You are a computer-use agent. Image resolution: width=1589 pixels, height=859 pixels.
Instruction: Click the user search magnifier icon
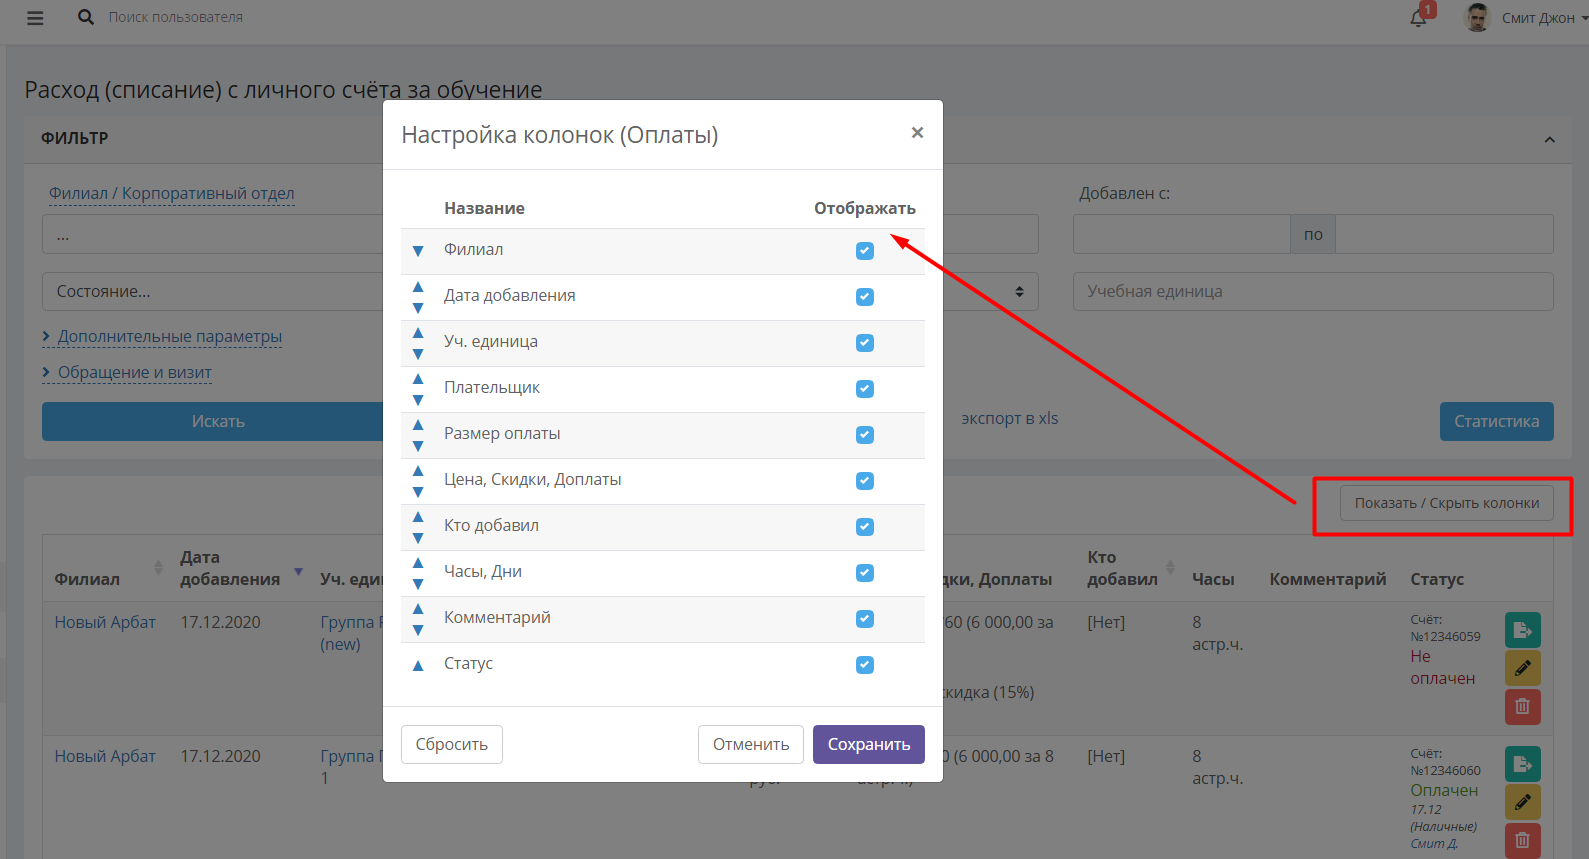pos(86,17)
